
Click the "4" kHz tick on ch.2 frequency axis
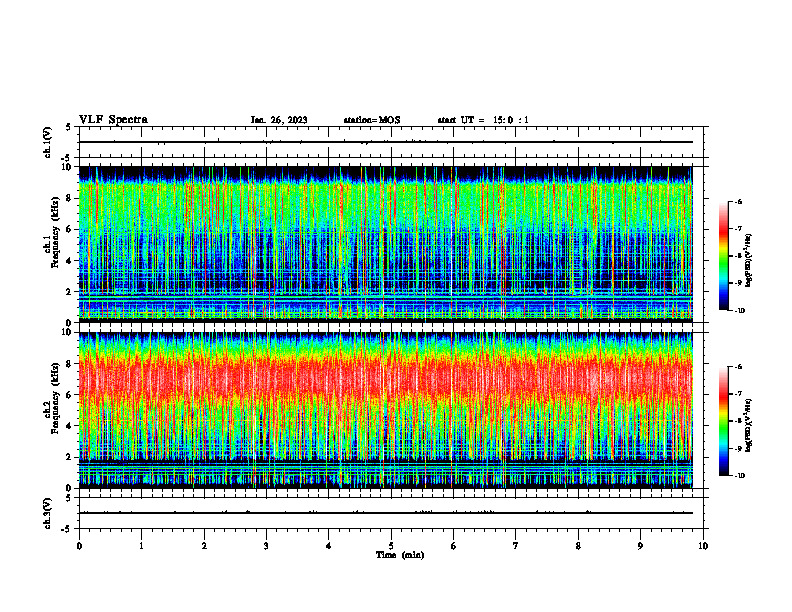(70, 426)
